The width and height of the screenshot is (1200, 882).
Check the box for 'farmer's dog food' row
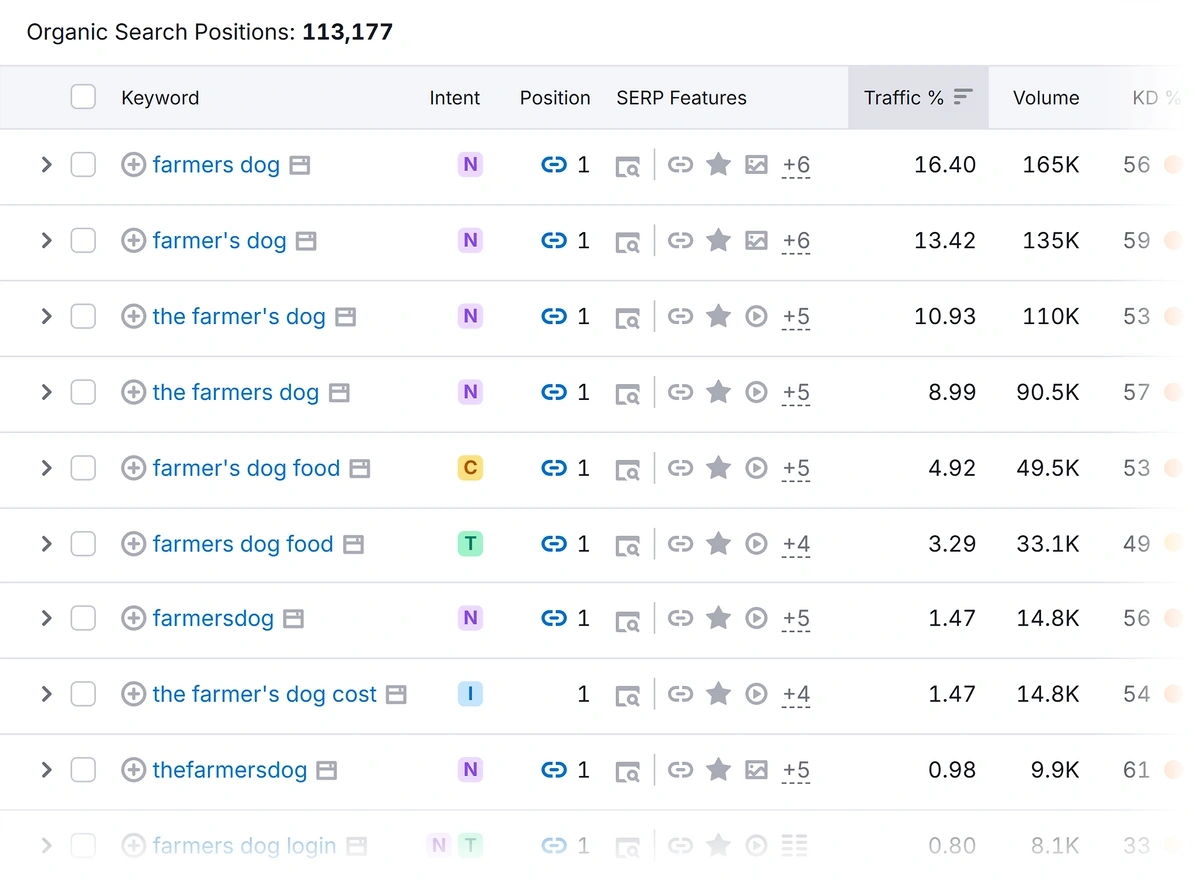(x=83, y=468)
